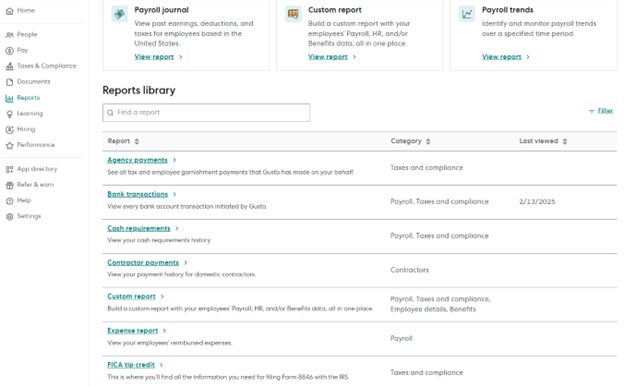Go to the People section
Image resolution: width=624 pixels, height=387 pixels.
(x=27, y=35)
